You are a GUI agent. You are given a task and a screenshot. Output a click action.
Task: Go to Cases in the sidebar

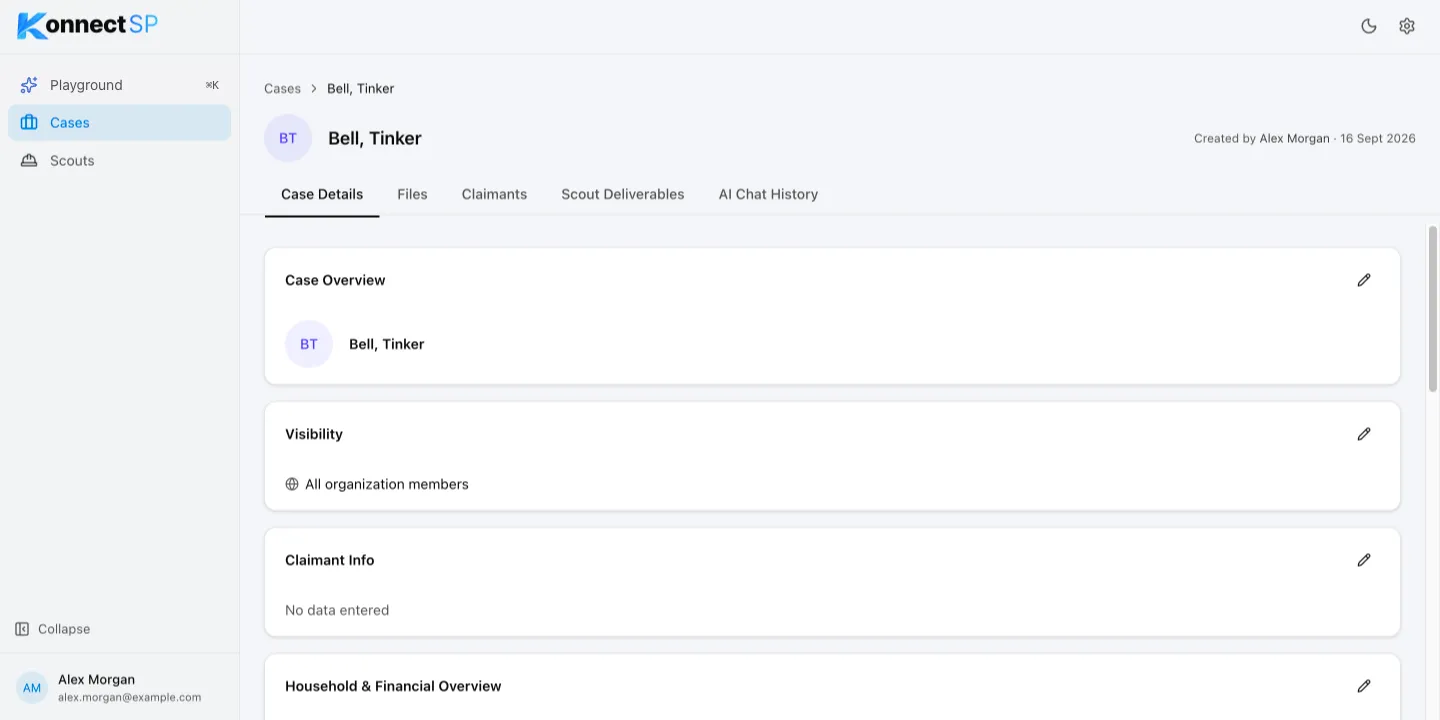click(x=120, y=123)
